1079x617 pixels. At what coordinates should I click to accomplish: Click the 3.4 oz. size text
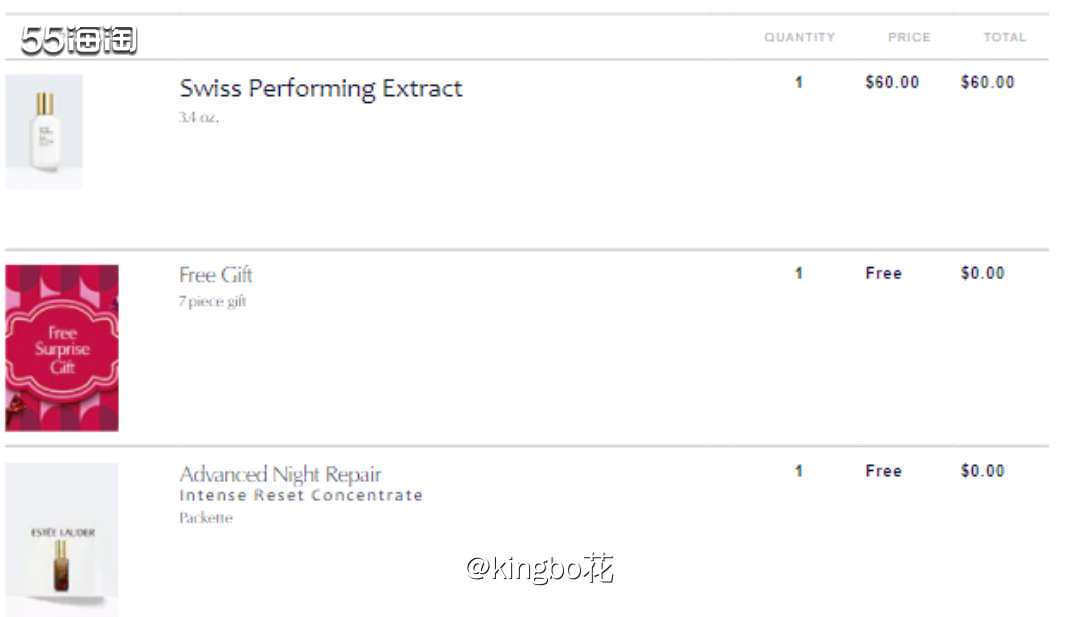[x=198, y=118]
